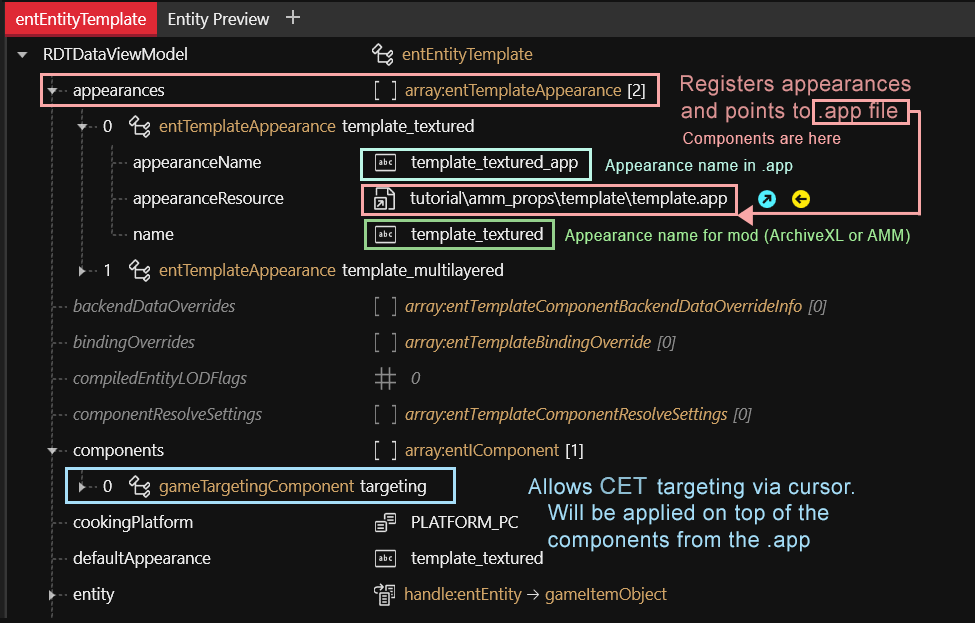Expand the template_multilayered appearance entry
This screenshot has height=623, width=975.
[83, 270]
